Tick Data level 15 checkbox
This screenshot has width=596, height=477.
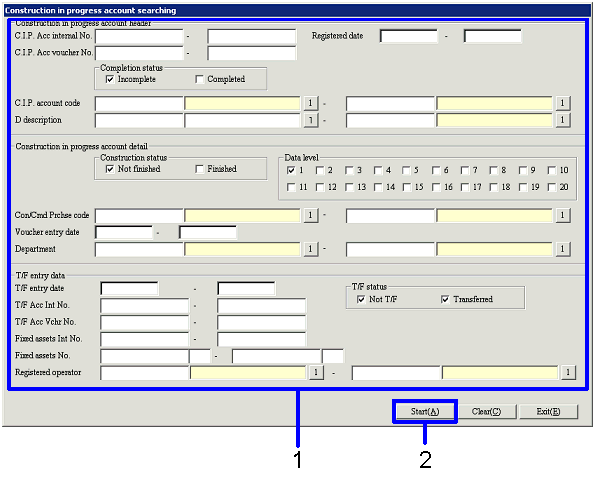pyautogui.click(x=407, y=187)
